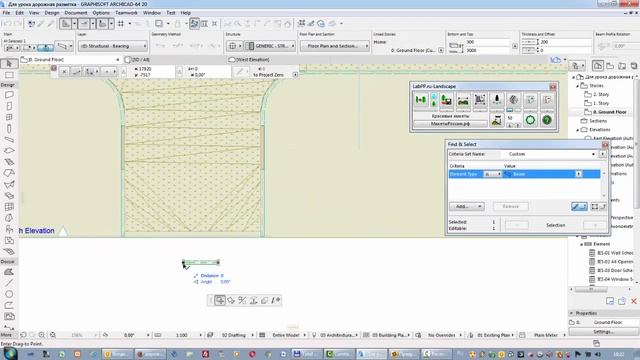Image resolution: width=640 pixels, height=360 pixels.
Task: Click the grid snap icon in the toolbar
Action: coord(121,24)
